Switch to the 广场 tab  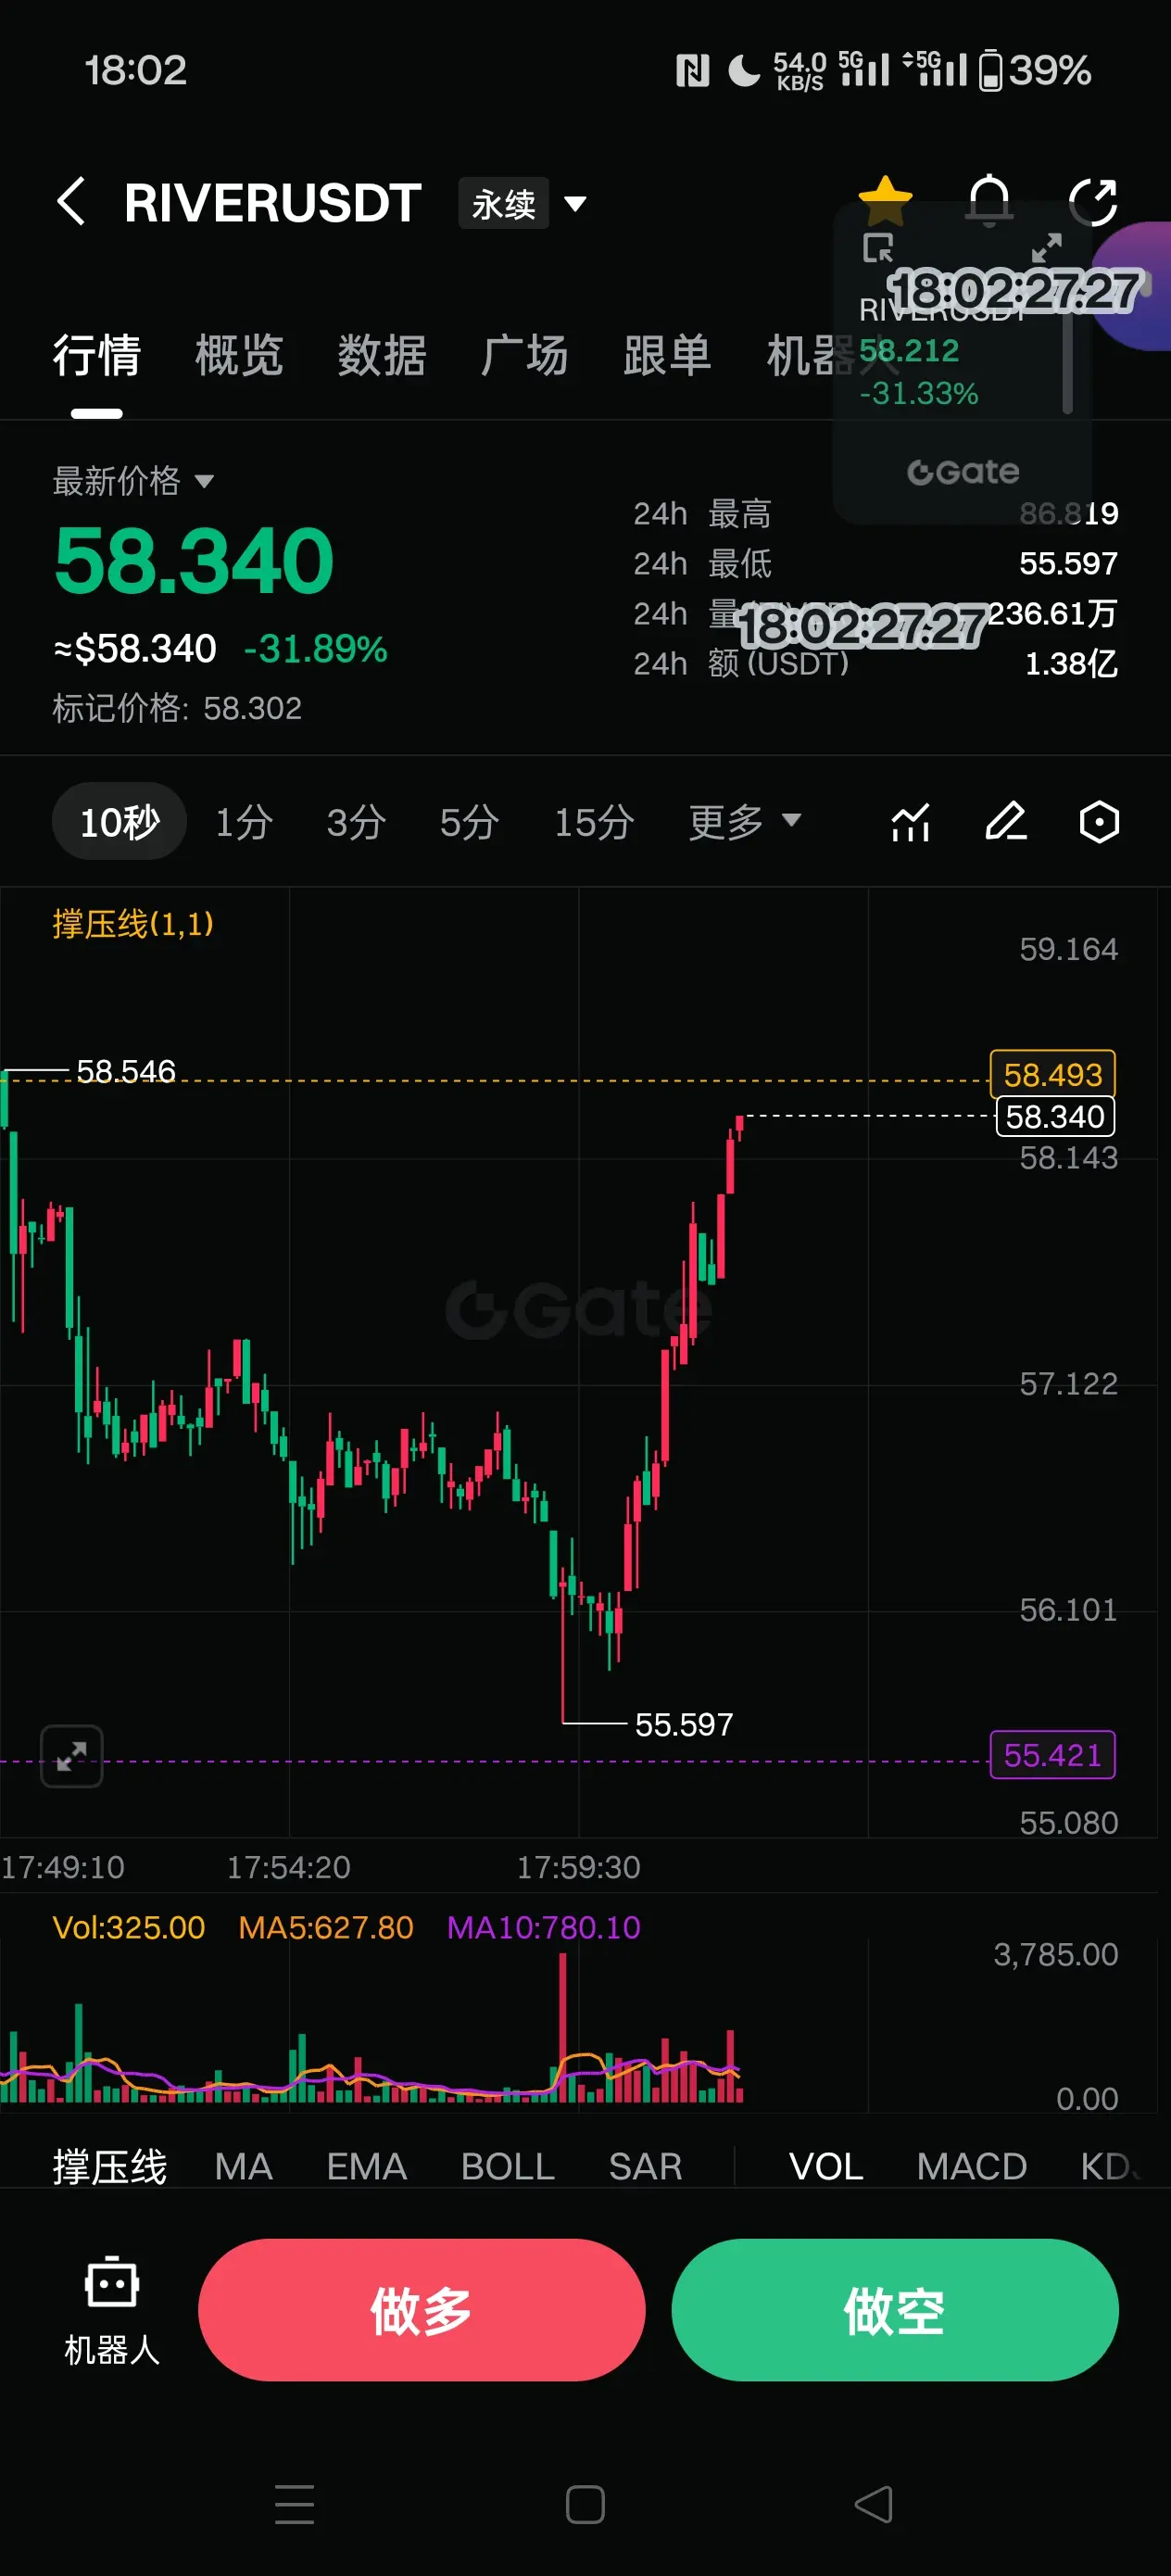(524, 355)
